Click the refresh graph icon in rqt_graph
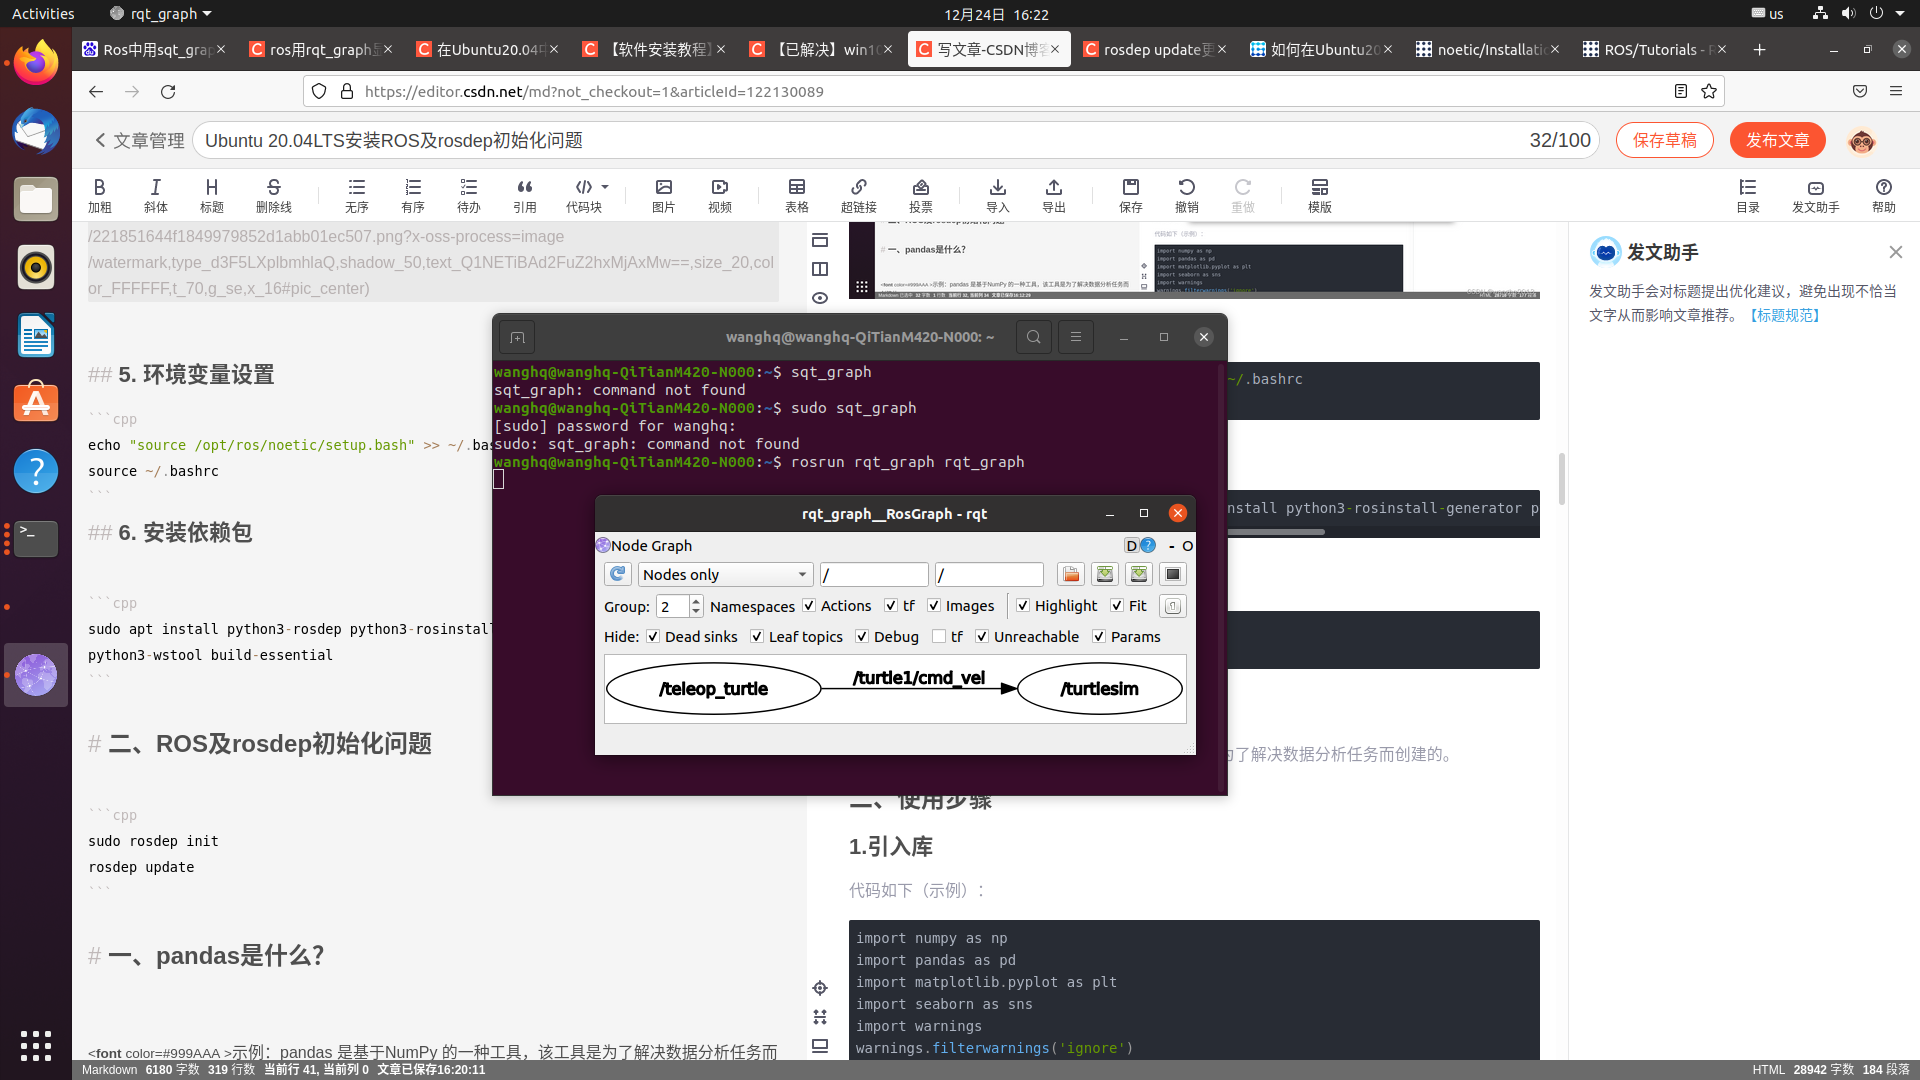Screen dimensions: 1920x1080 pos(618,574)
